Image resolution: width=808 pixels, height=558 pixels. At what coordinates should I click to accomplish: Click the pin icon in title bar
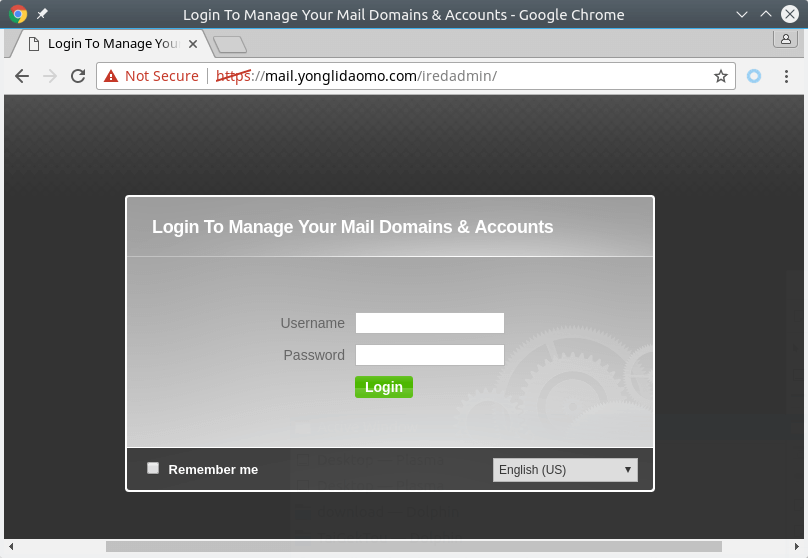click(x=42, y=15)
